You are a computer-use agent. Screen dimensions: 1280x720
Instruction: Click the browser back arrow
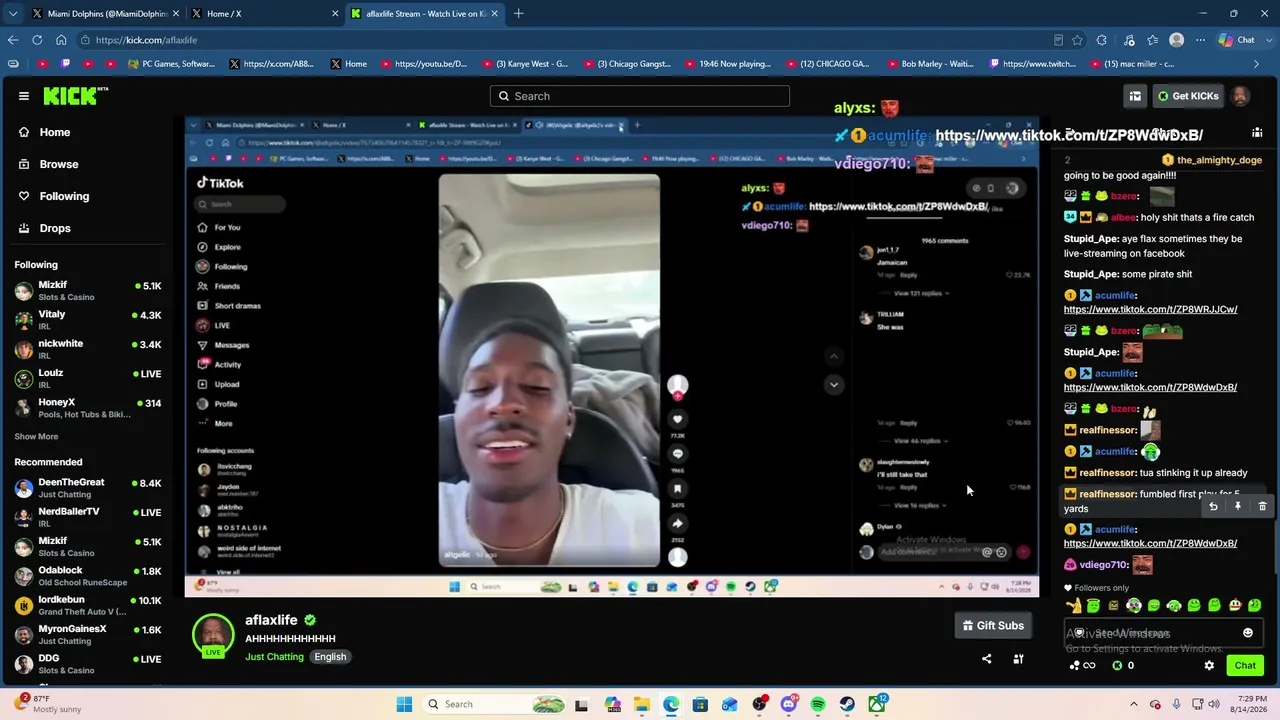tap(13, 40)
